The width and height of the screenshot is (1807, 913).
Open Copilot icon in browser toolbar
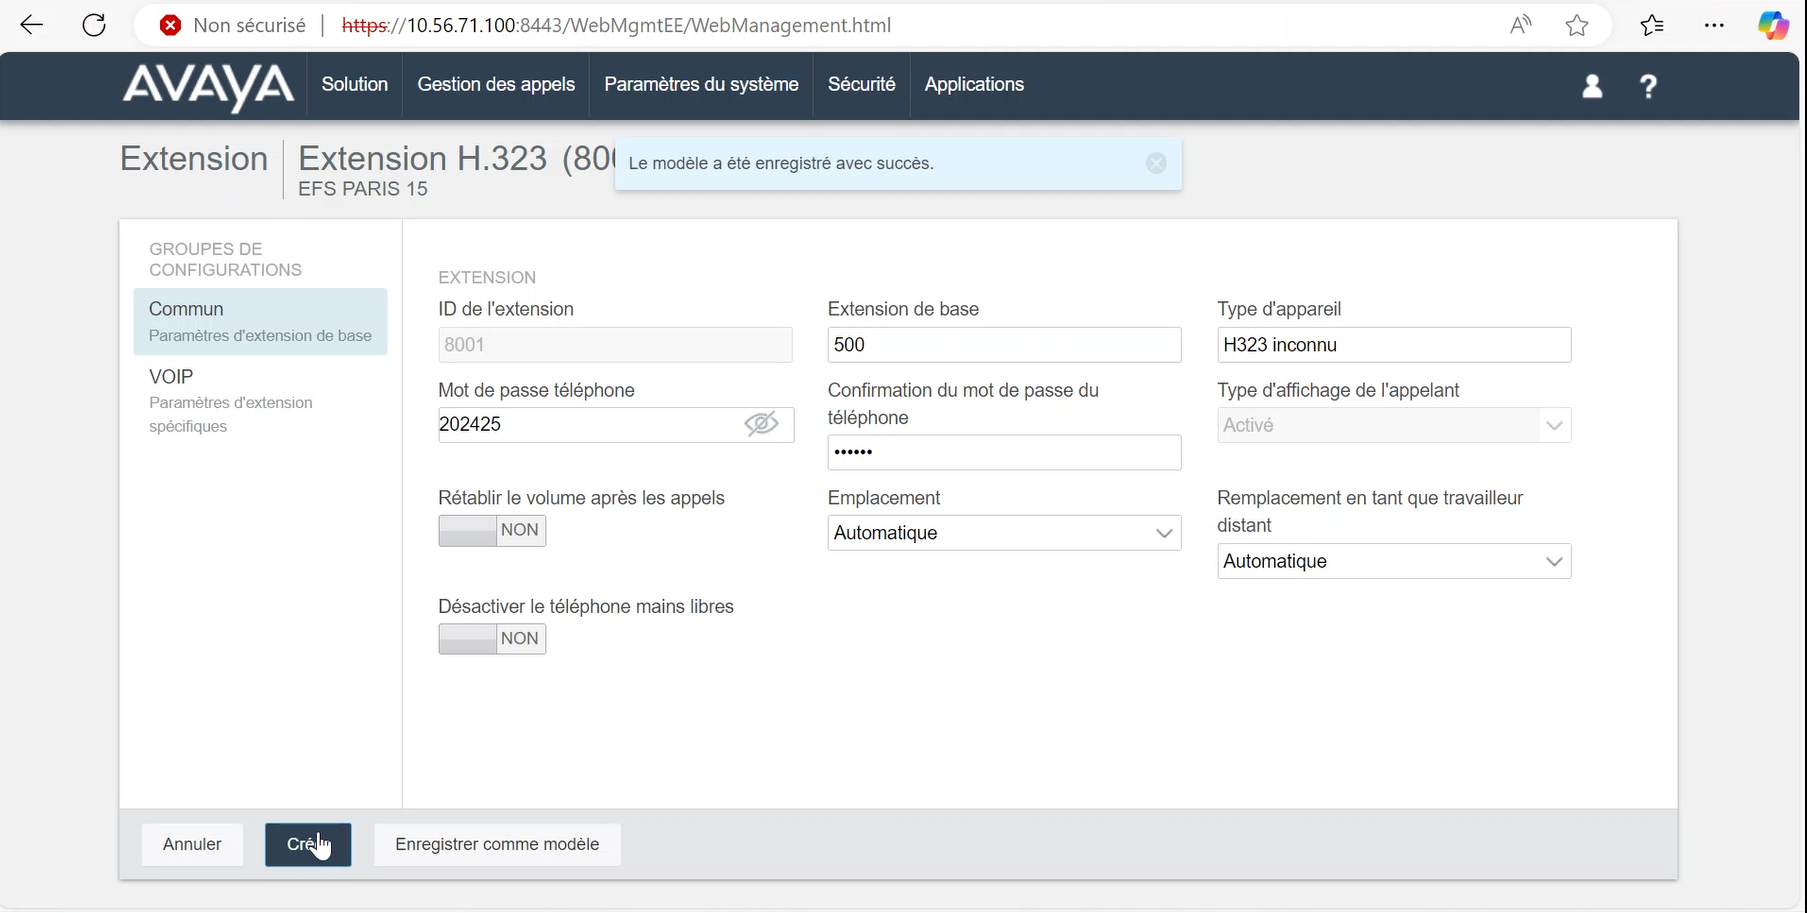click(x=1773, y=25)
